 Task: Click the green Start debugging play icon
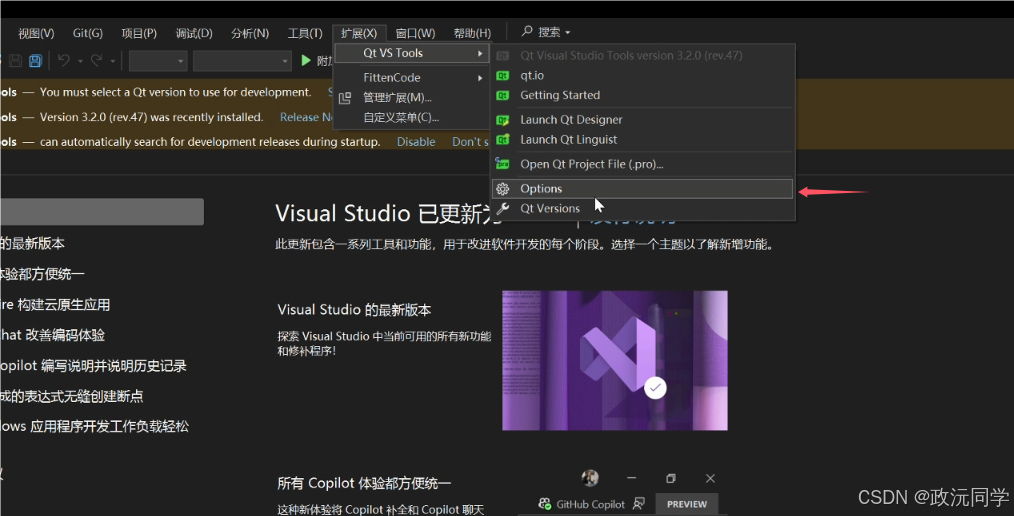click(x=306, y=61)
